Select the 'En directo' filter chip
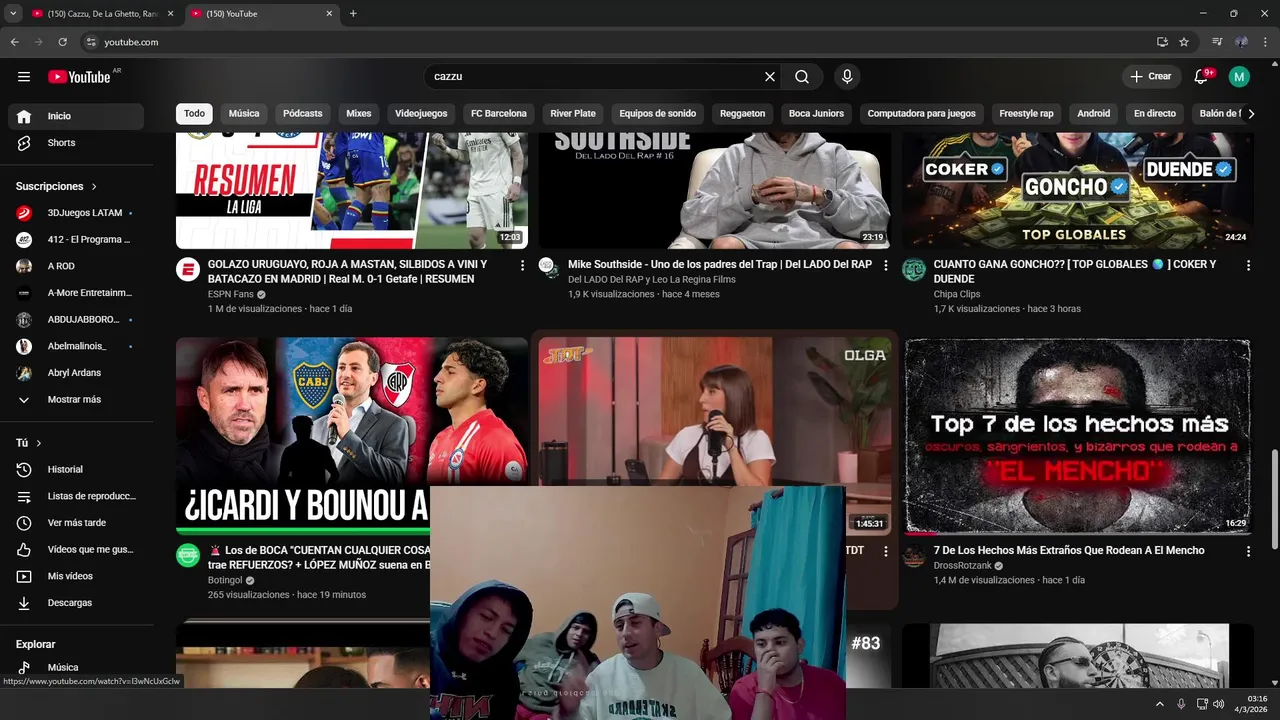Image resolution: width=1280 pixels, height=720 pixels. (1154, 113)
